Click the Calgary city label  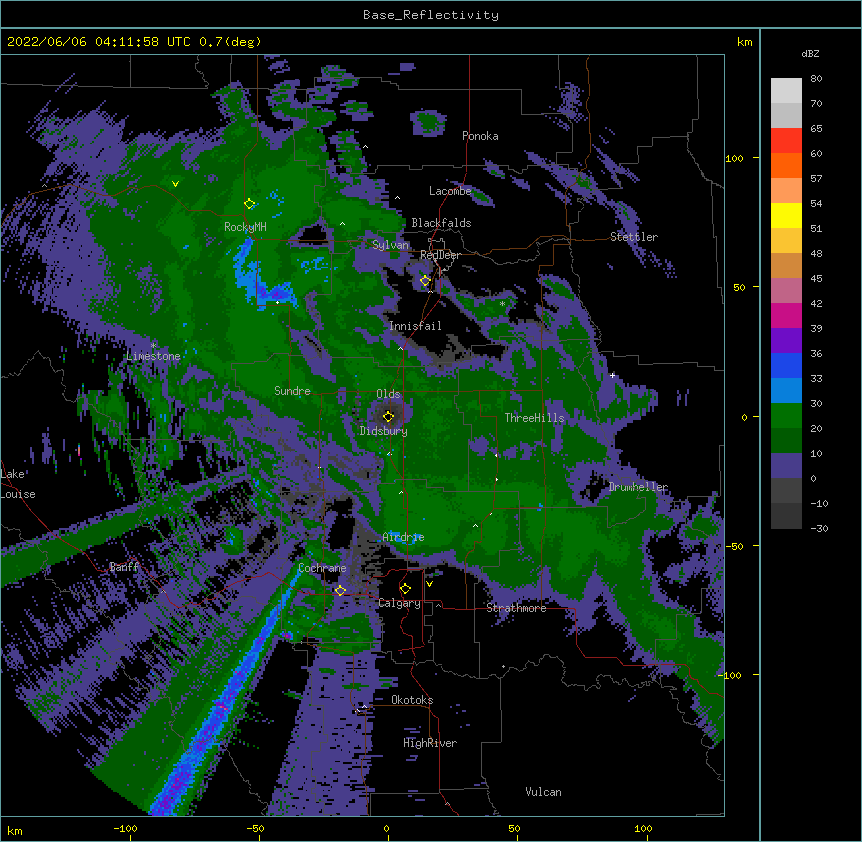click(399, 603)
